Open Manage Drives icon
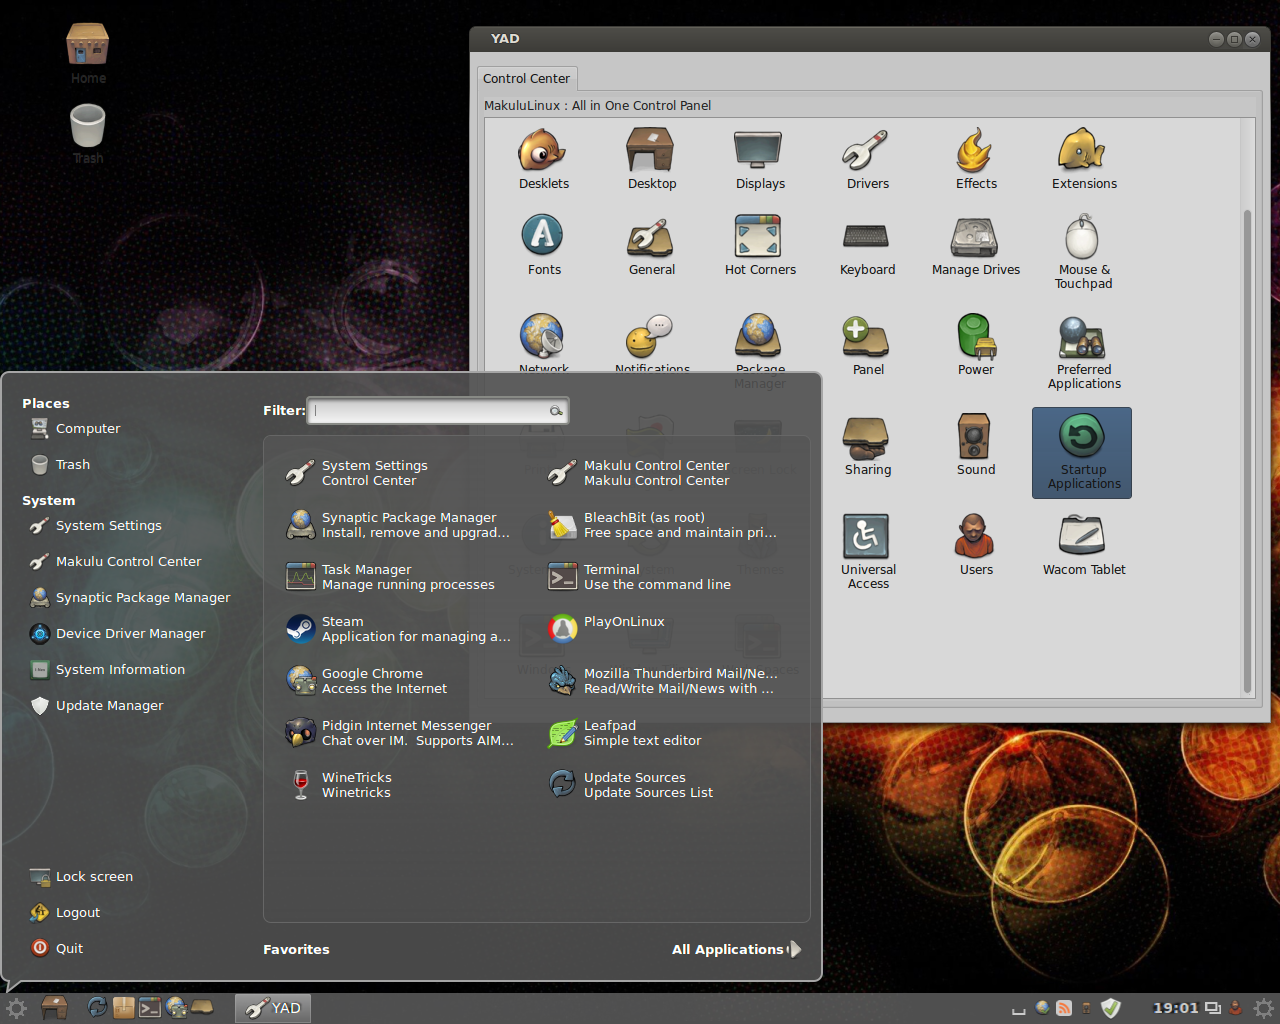The width and height of the screenshot is (1280, 1024). [x=976, y=245]
